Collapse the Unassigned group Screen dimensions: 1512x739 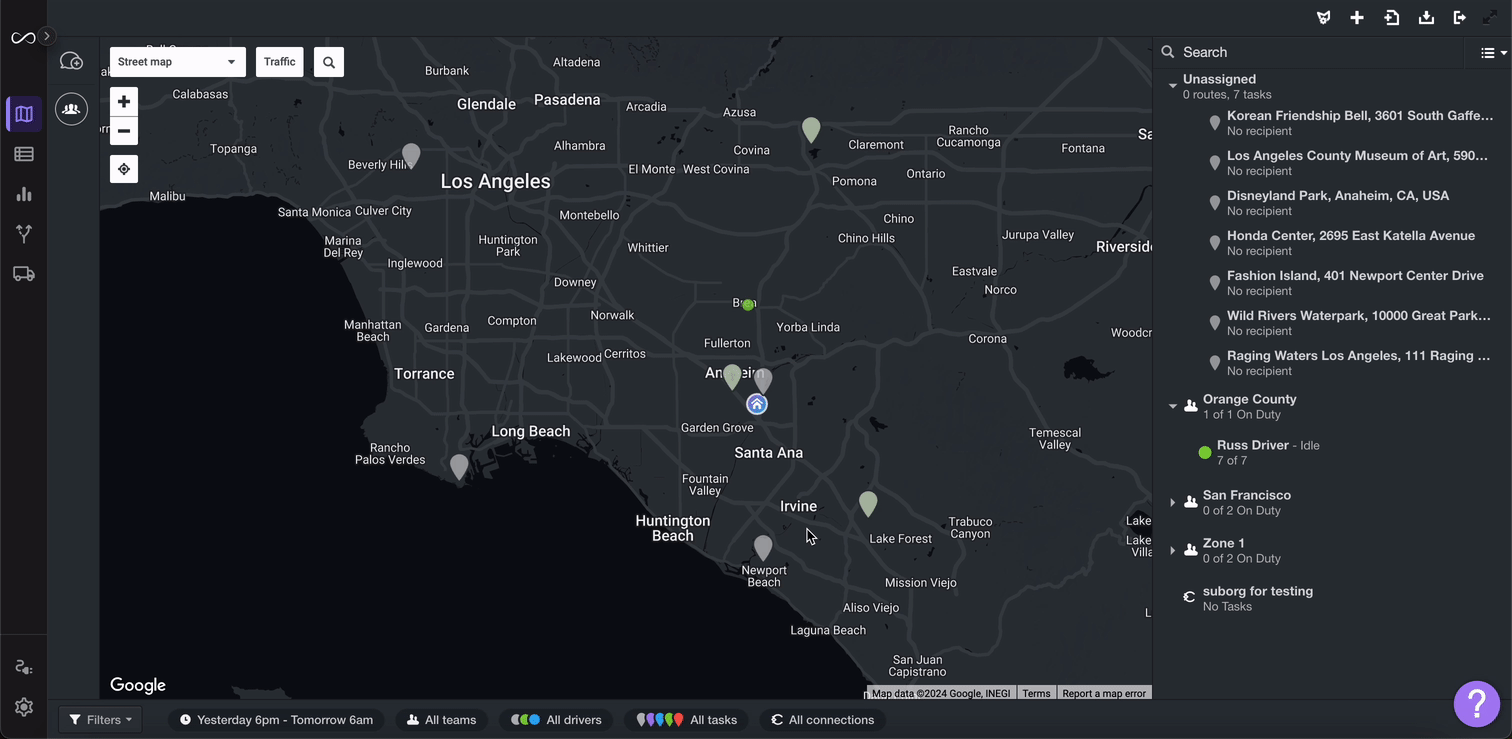point(1173,86)
